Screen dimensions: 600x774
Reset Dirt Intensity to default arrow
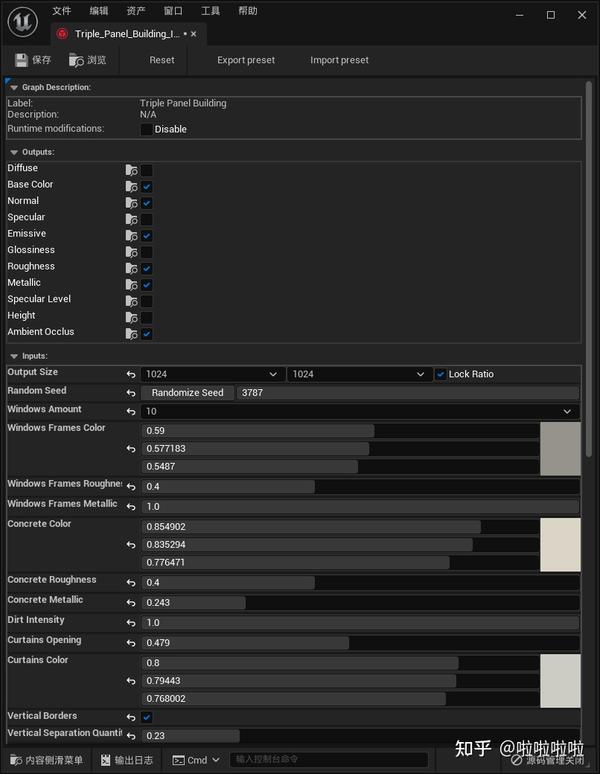pos(130,622)
